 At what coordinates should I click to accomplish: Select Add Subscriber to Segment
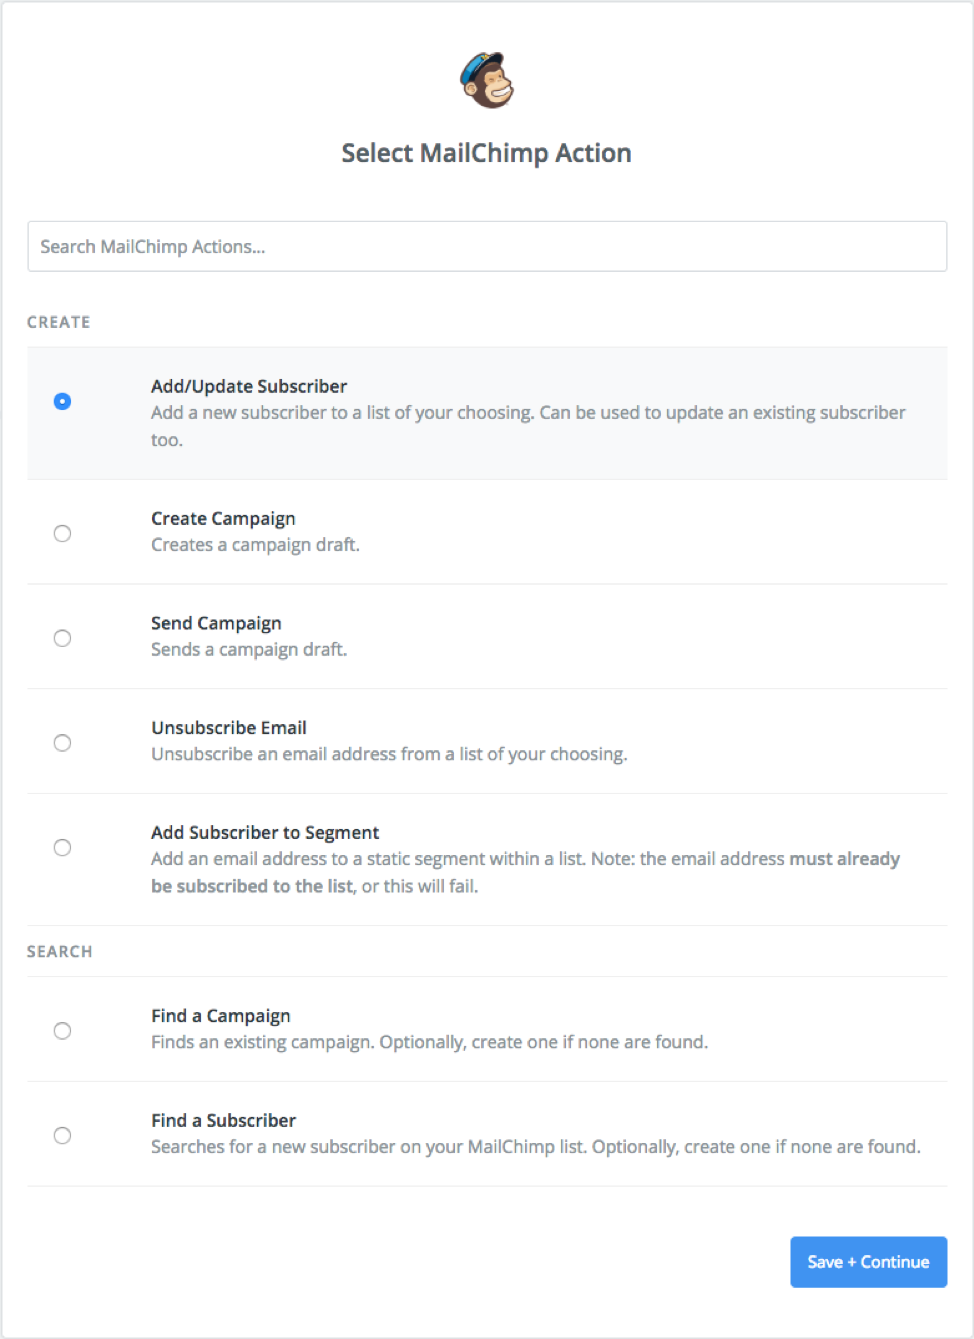pyautogui.click(x=62, y=847)
